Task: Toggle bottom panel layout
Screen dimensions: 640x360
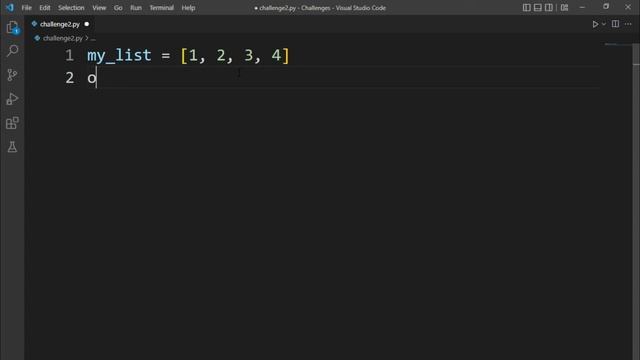Action: point(538,7)
